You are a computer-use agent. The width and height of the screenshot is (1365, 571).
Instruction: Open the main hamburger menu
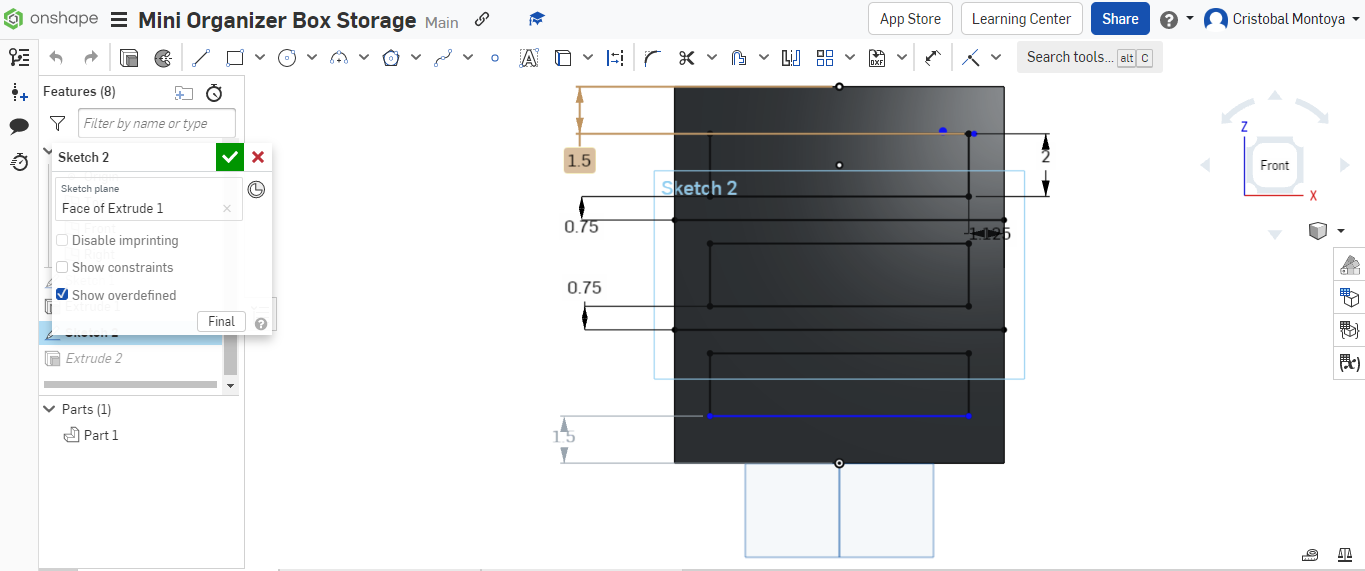pyautogui.click(x=119, y=20)
